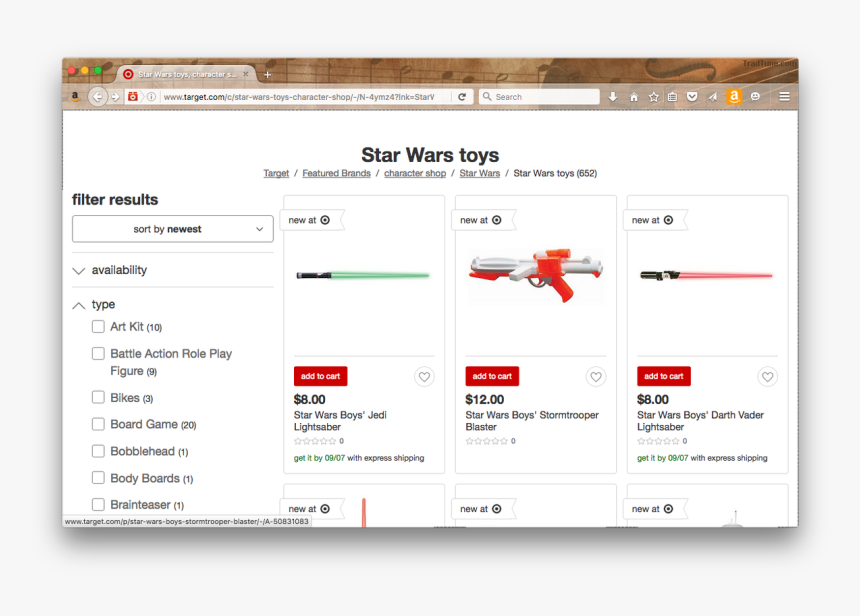Click the smiley face toolbar icon
Viewport: 860px width, 616px height.
pos(755,97)
